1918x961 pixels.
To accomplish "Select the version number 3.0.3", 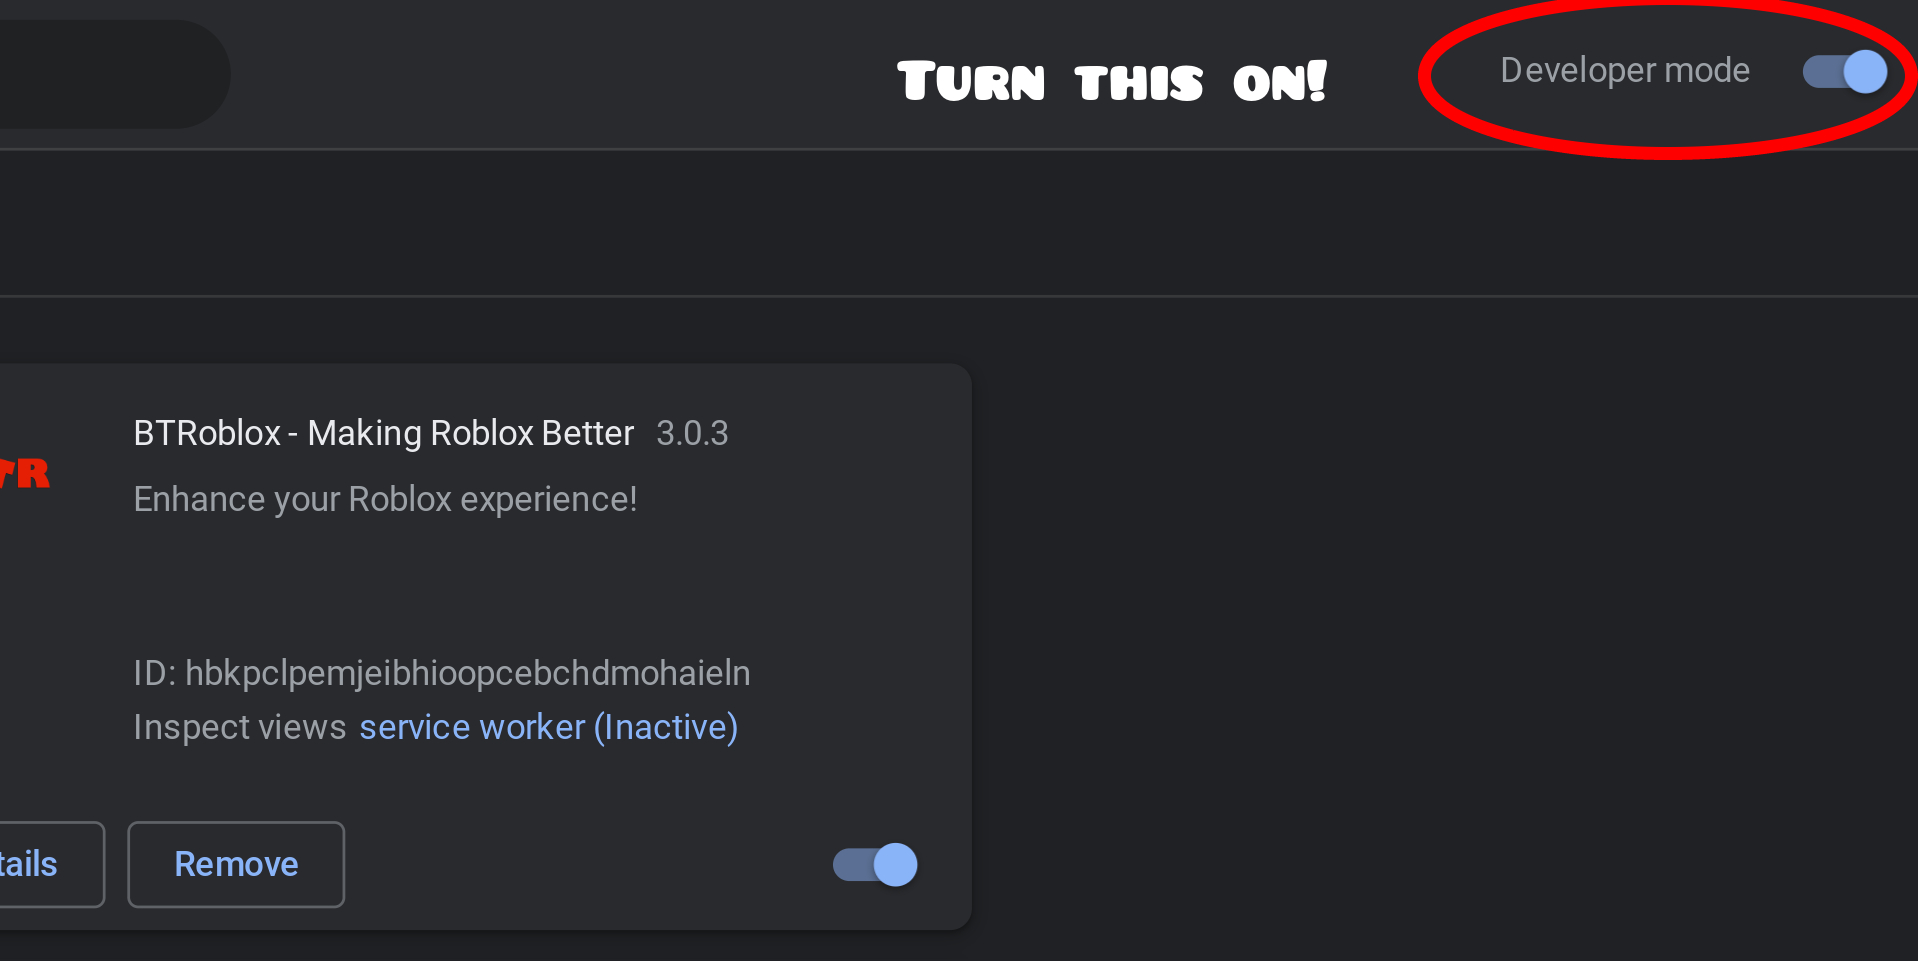I will pos(692,433).
